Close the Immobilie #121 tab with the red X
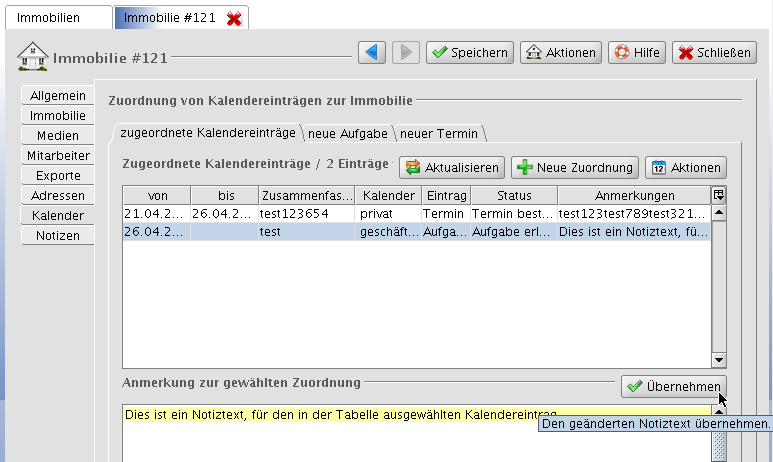Screen dimensions: 773x462 pos(234,19)
